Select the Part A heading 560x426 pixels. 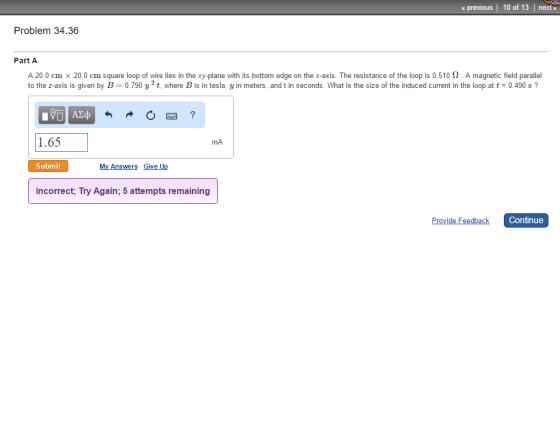[25, 61]
